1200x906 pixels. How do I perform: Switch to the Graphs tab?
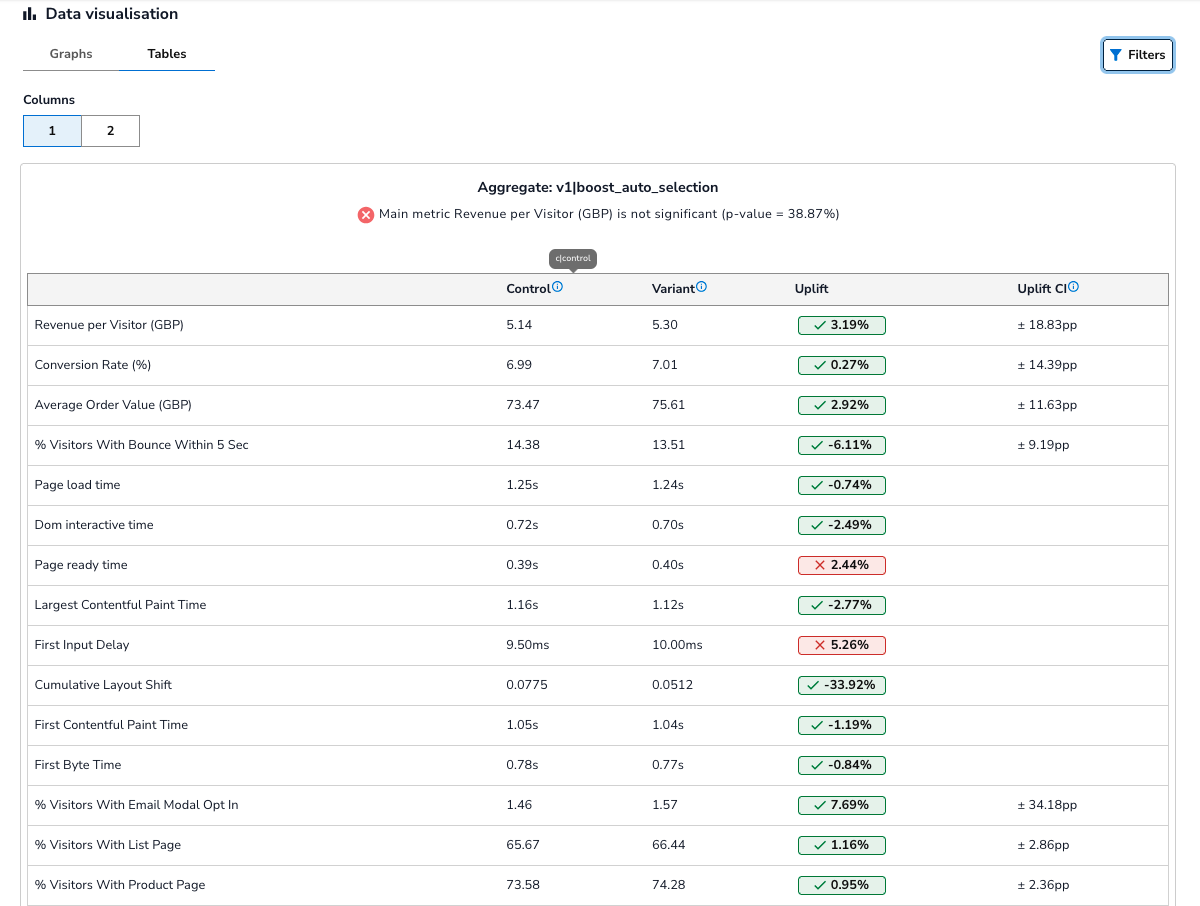(71, 54)
